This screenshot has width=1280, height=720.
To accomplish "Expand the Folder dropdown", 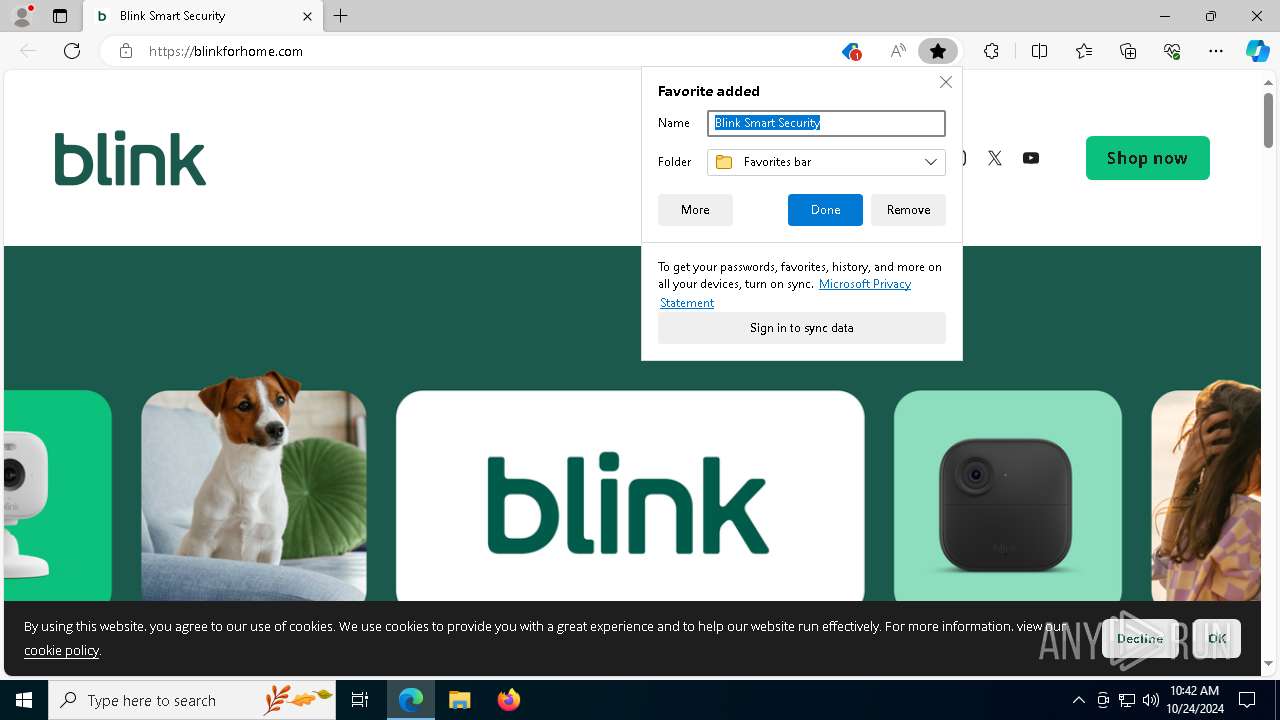I will coord(826,162).
